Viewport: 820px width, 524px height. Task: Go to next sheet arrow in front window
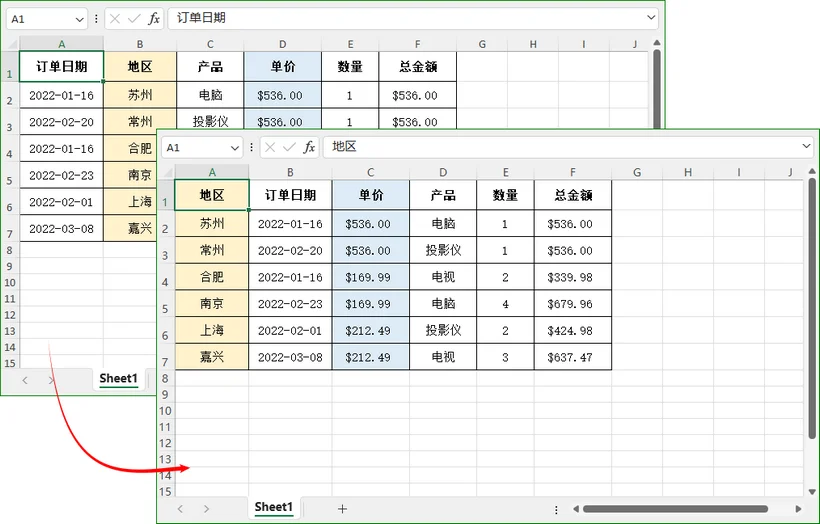pyautogui.click(x=207, y=509)
